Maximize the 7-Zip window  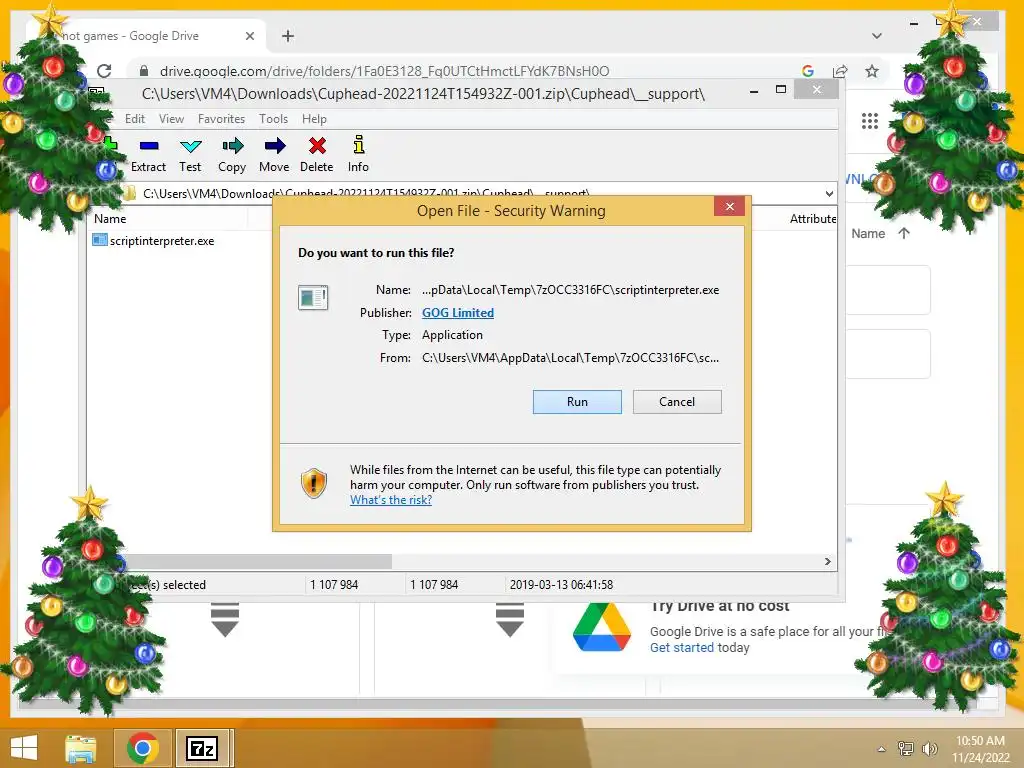coord(781,89)
